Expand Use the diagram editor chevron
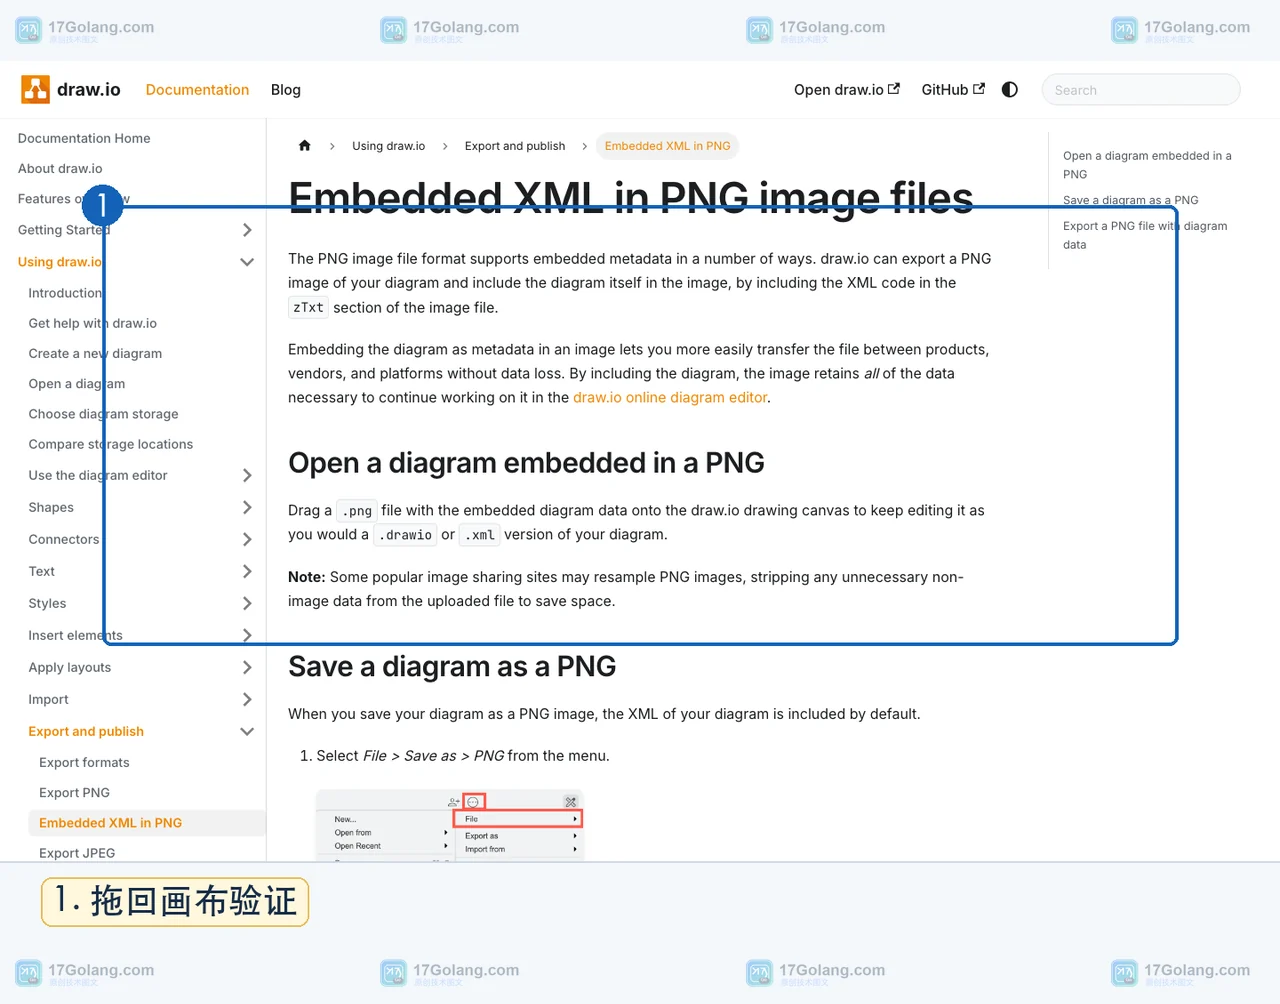Viewport: 1280px width, 1004px height. point(247,476)
